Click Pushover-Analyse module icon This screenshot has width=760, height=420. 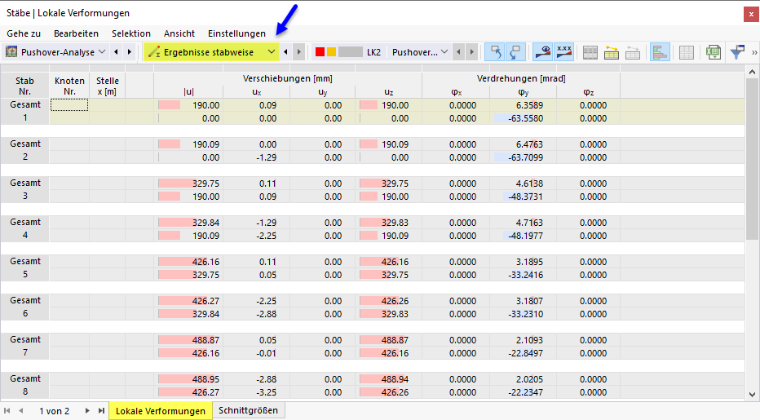(x=11, y=52)
